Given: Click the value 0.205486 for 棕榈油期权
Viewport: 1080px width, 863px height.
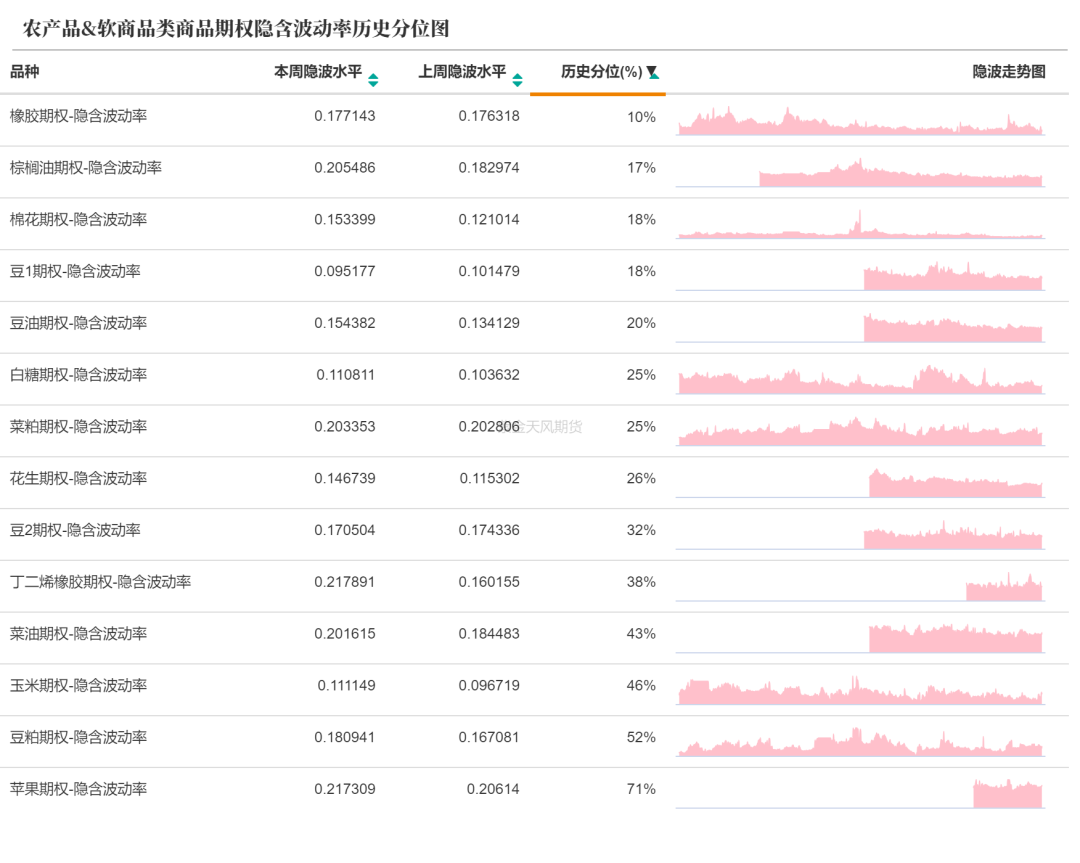Looking at the screenshot, I should coord(345,167).
